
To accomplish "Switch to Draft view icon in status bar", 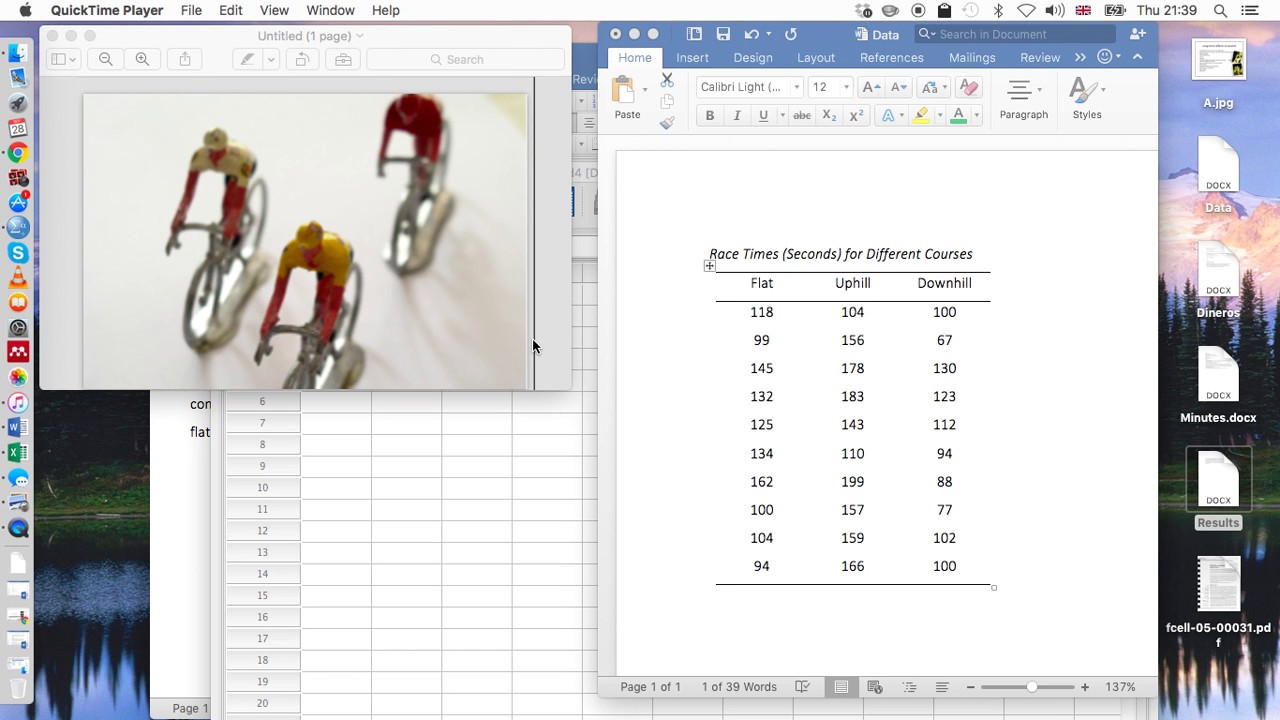I will (x=942, y=687).
